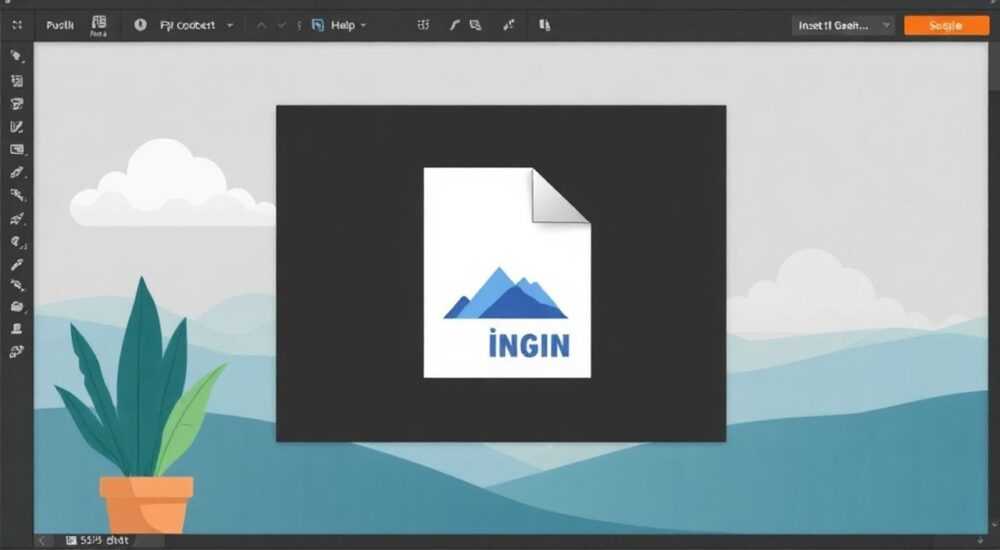Image resolution: width=1000 pixels, height=550 pixels.
Task: Click the round info icon in top bar
Action: tap(140, 25)
